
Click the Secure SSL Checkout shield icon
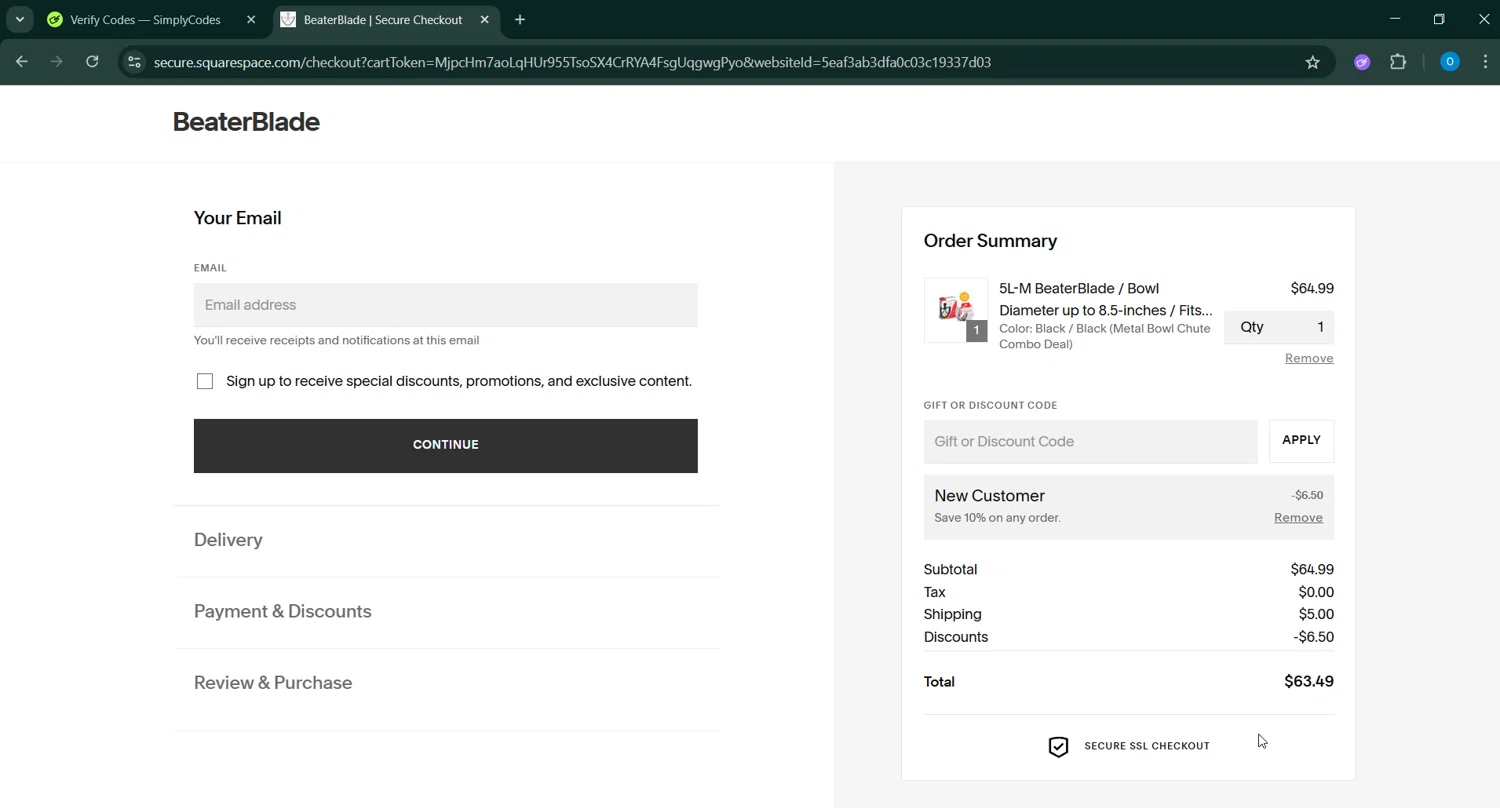tap(1058, 746)
